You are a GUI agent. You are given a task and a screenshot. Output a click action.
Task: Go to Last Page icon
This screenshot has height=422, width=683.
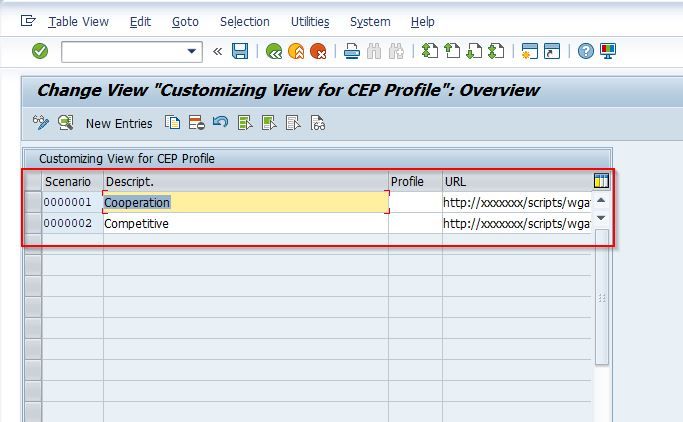[496, 51]
